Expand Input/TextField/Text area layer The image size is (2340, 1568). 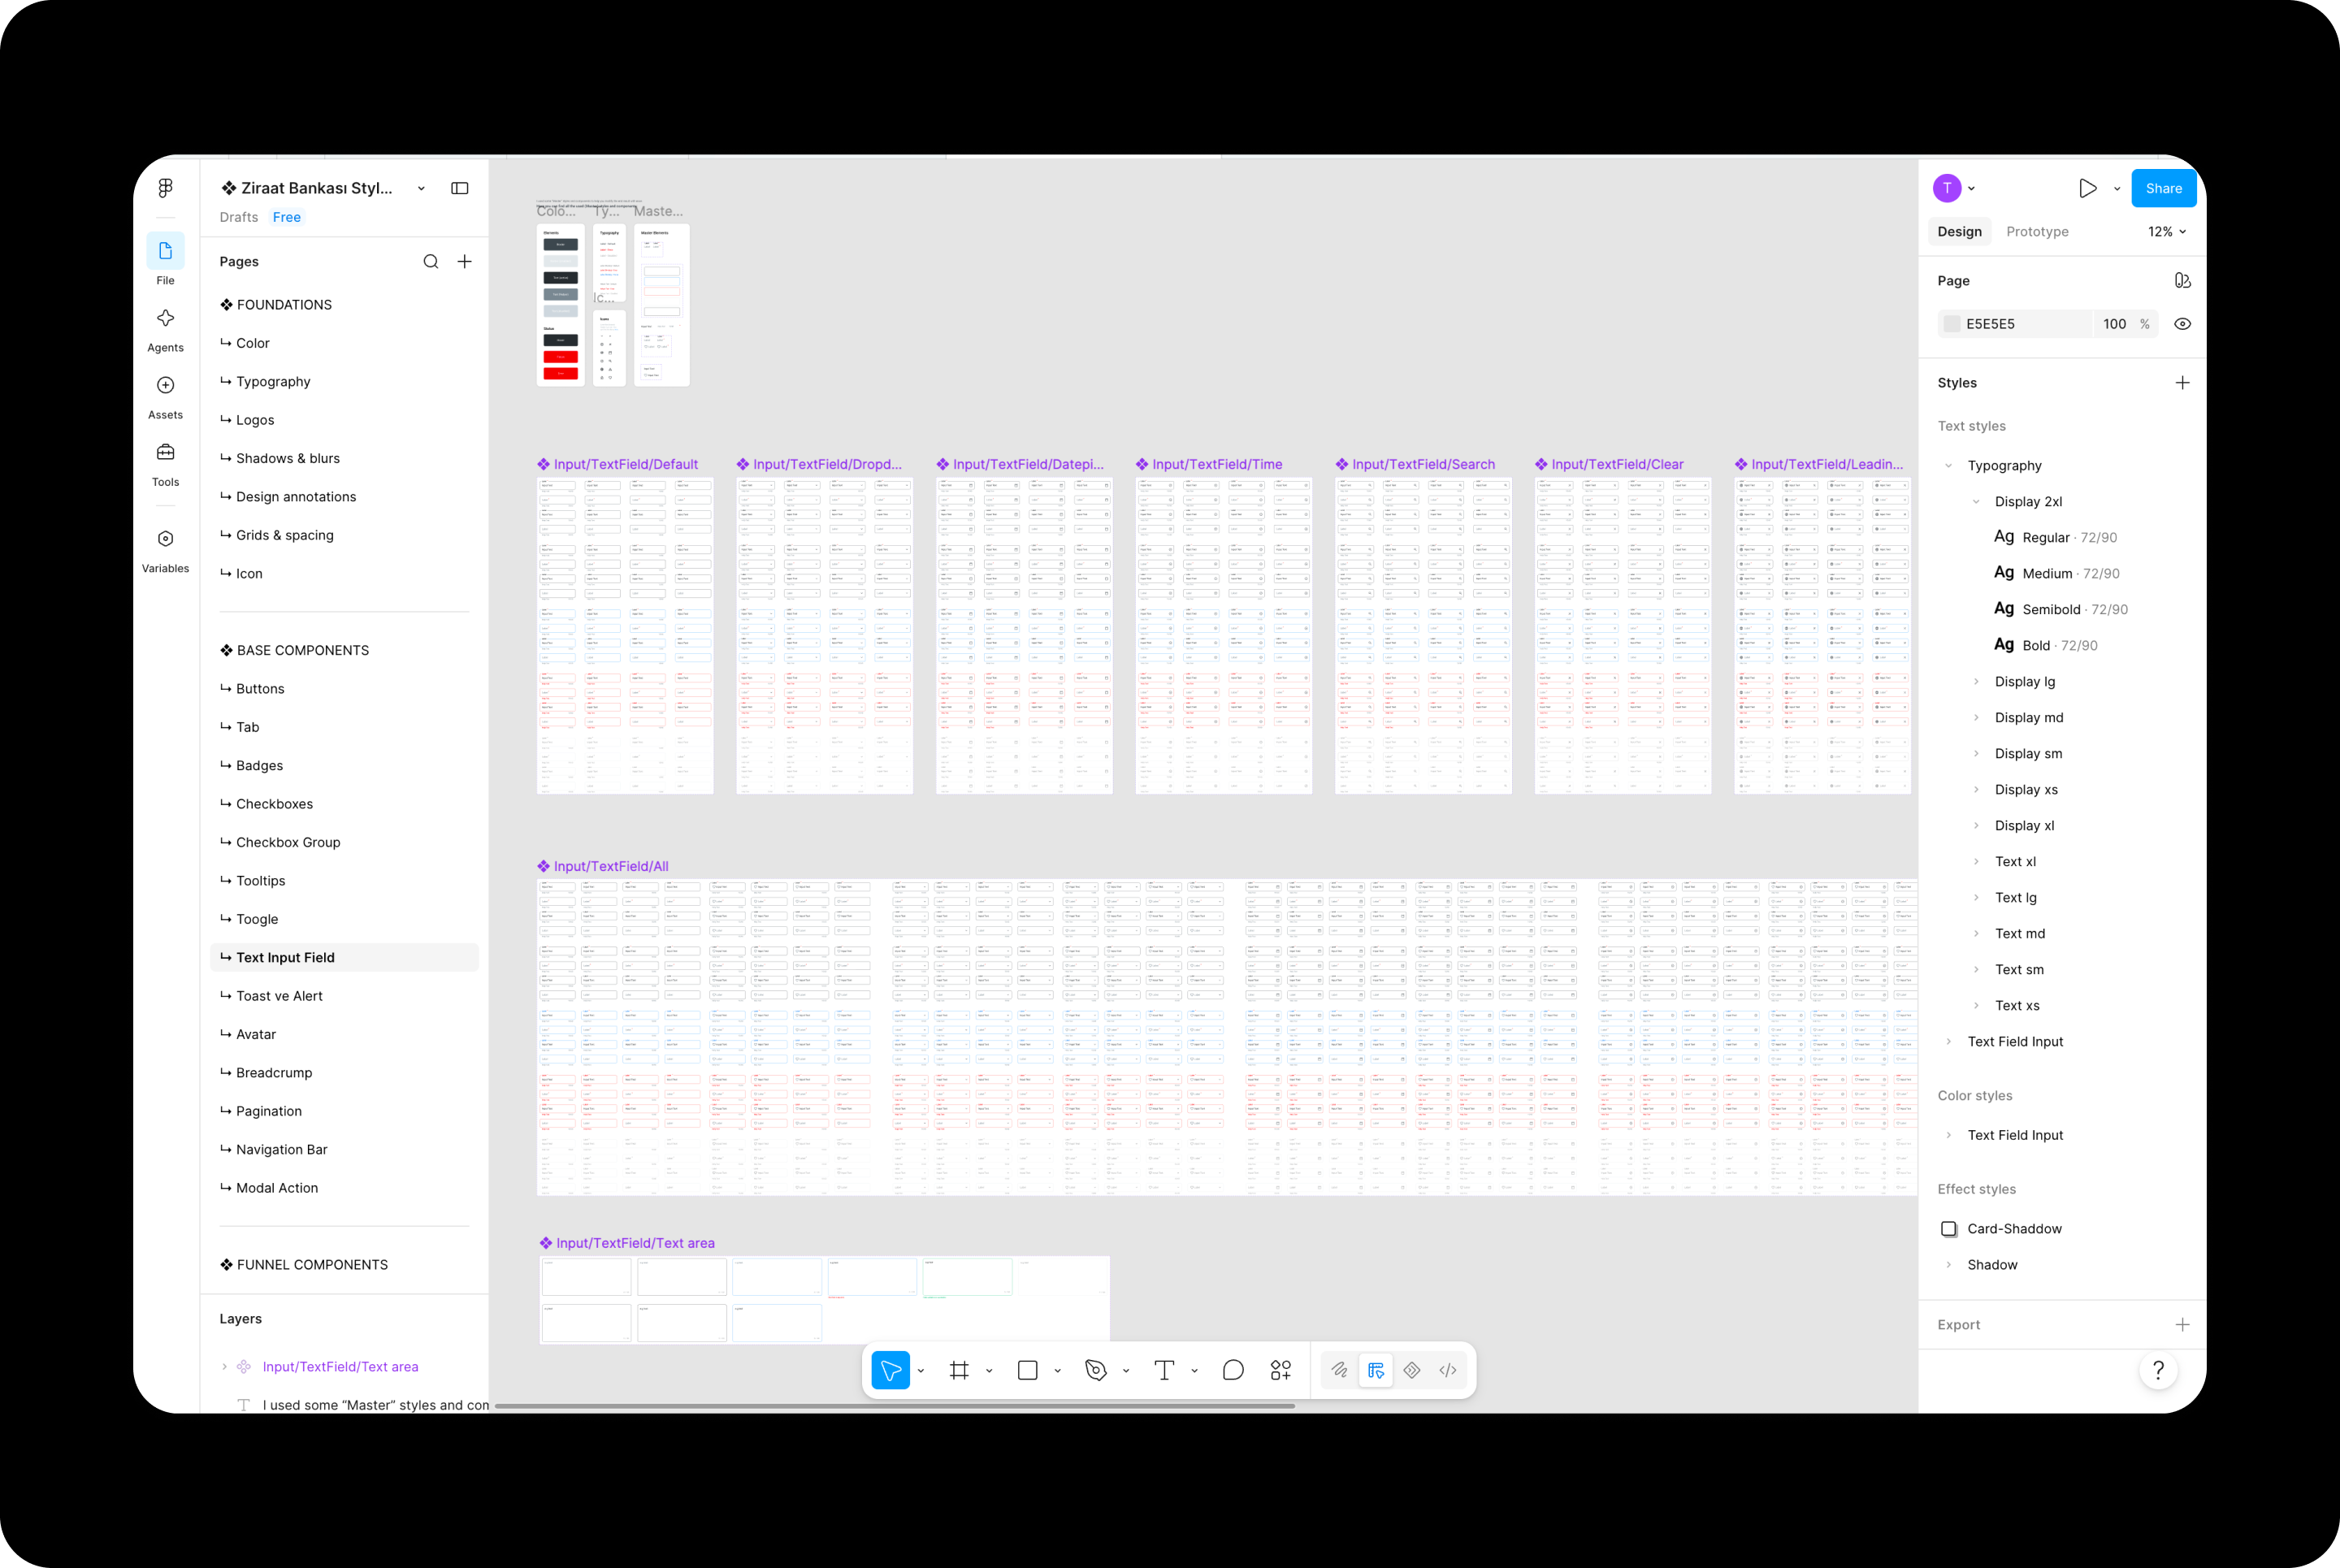tap(225, 1367)
